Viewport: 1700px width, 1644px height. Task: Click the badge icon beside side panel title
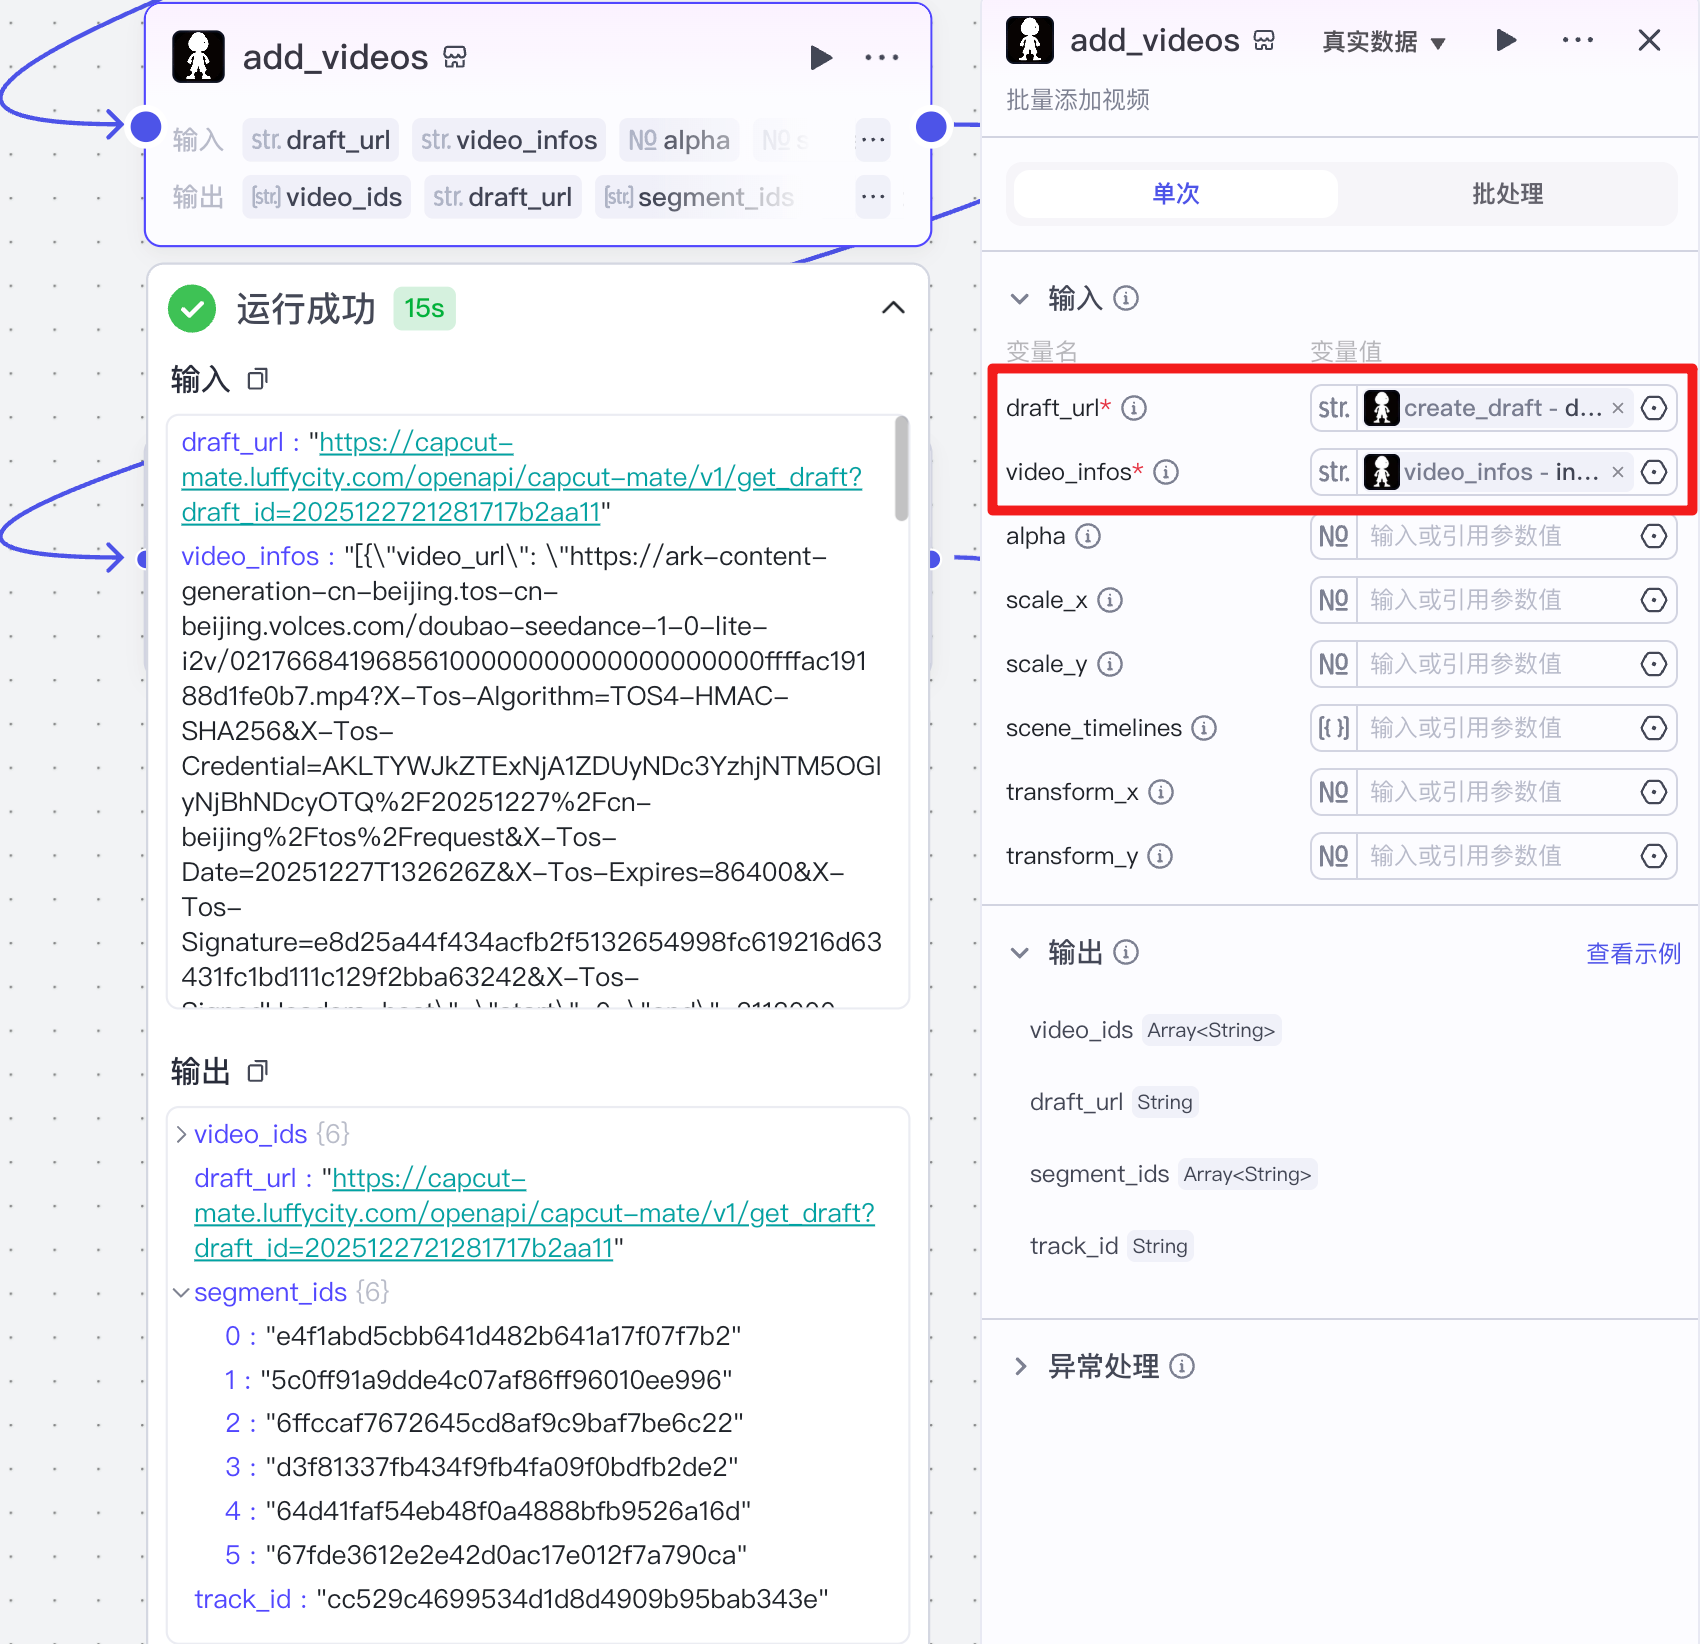(1265, 40)
